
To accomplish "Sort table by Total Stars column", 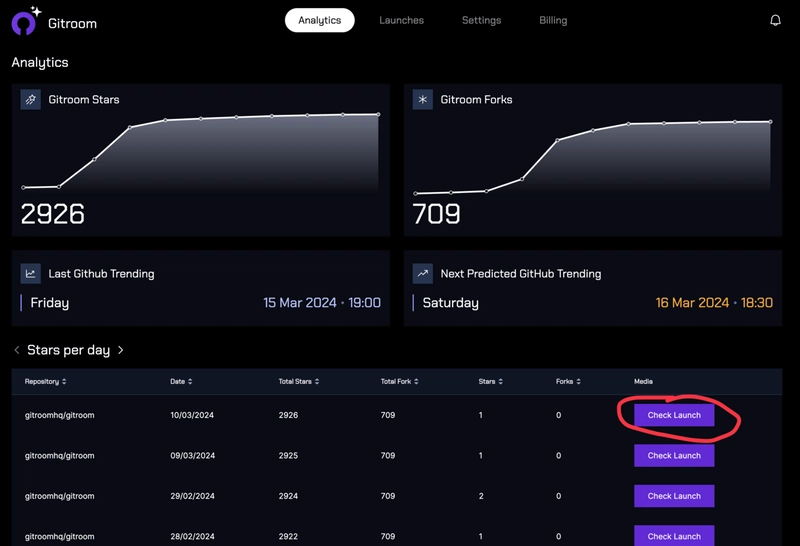I will tap(298, 381).
